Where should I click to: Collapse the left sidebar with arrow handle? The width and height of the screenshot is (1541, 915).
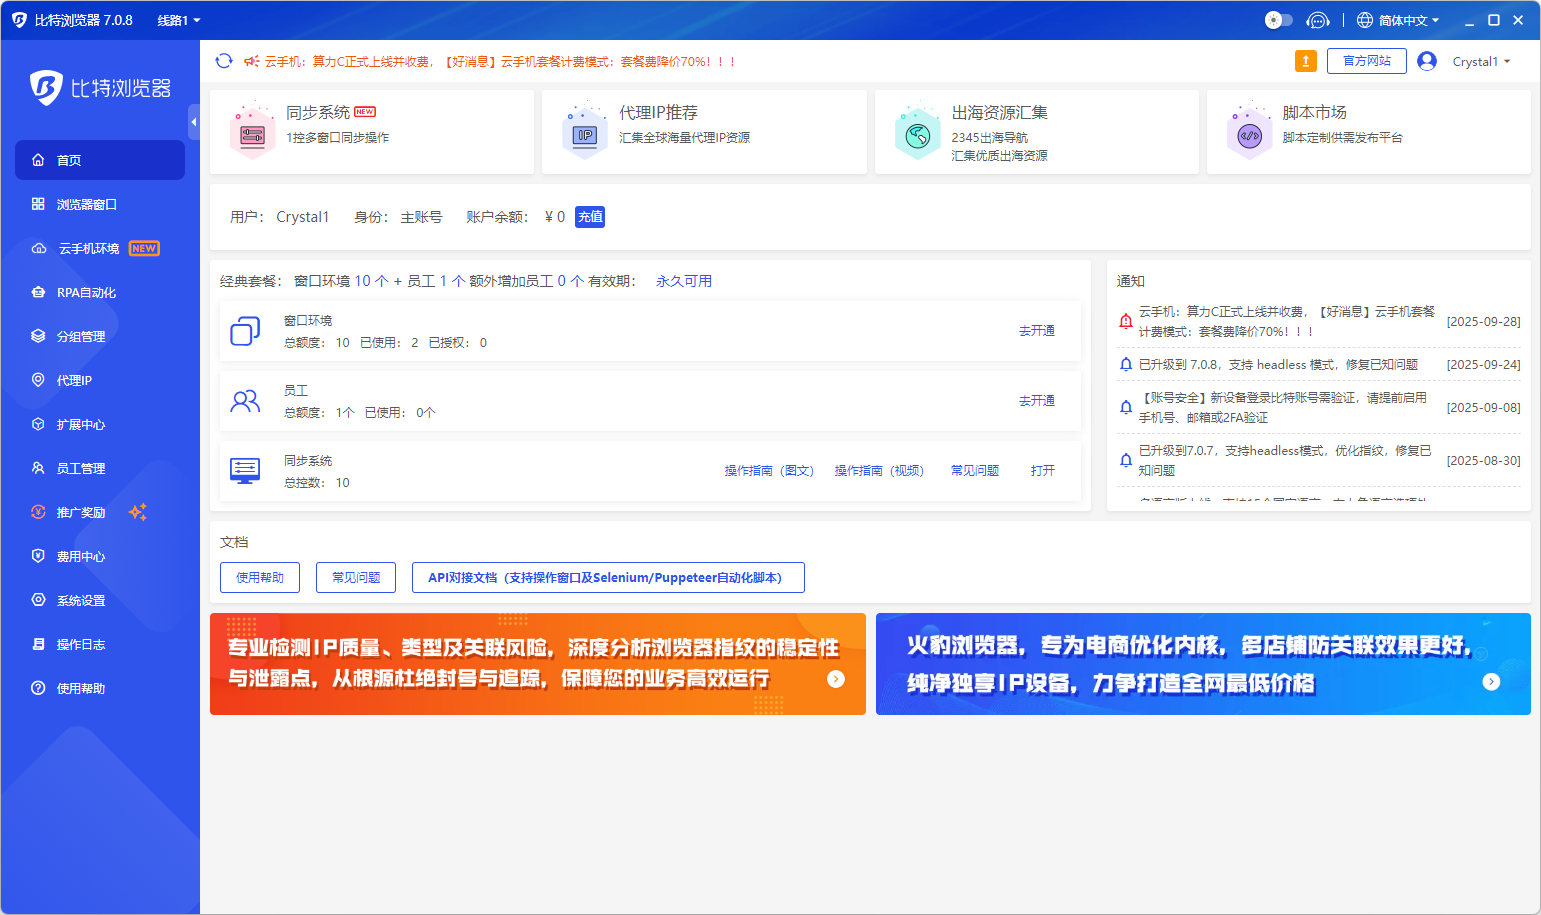(x=194, y=122)
